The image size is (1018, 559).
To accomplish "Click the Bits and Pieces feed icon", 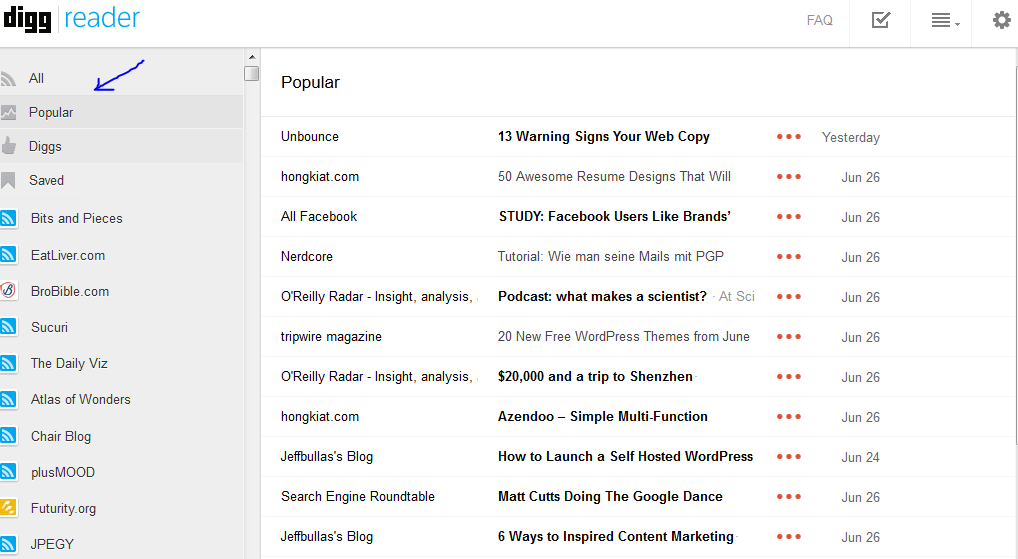I will 8,218.
